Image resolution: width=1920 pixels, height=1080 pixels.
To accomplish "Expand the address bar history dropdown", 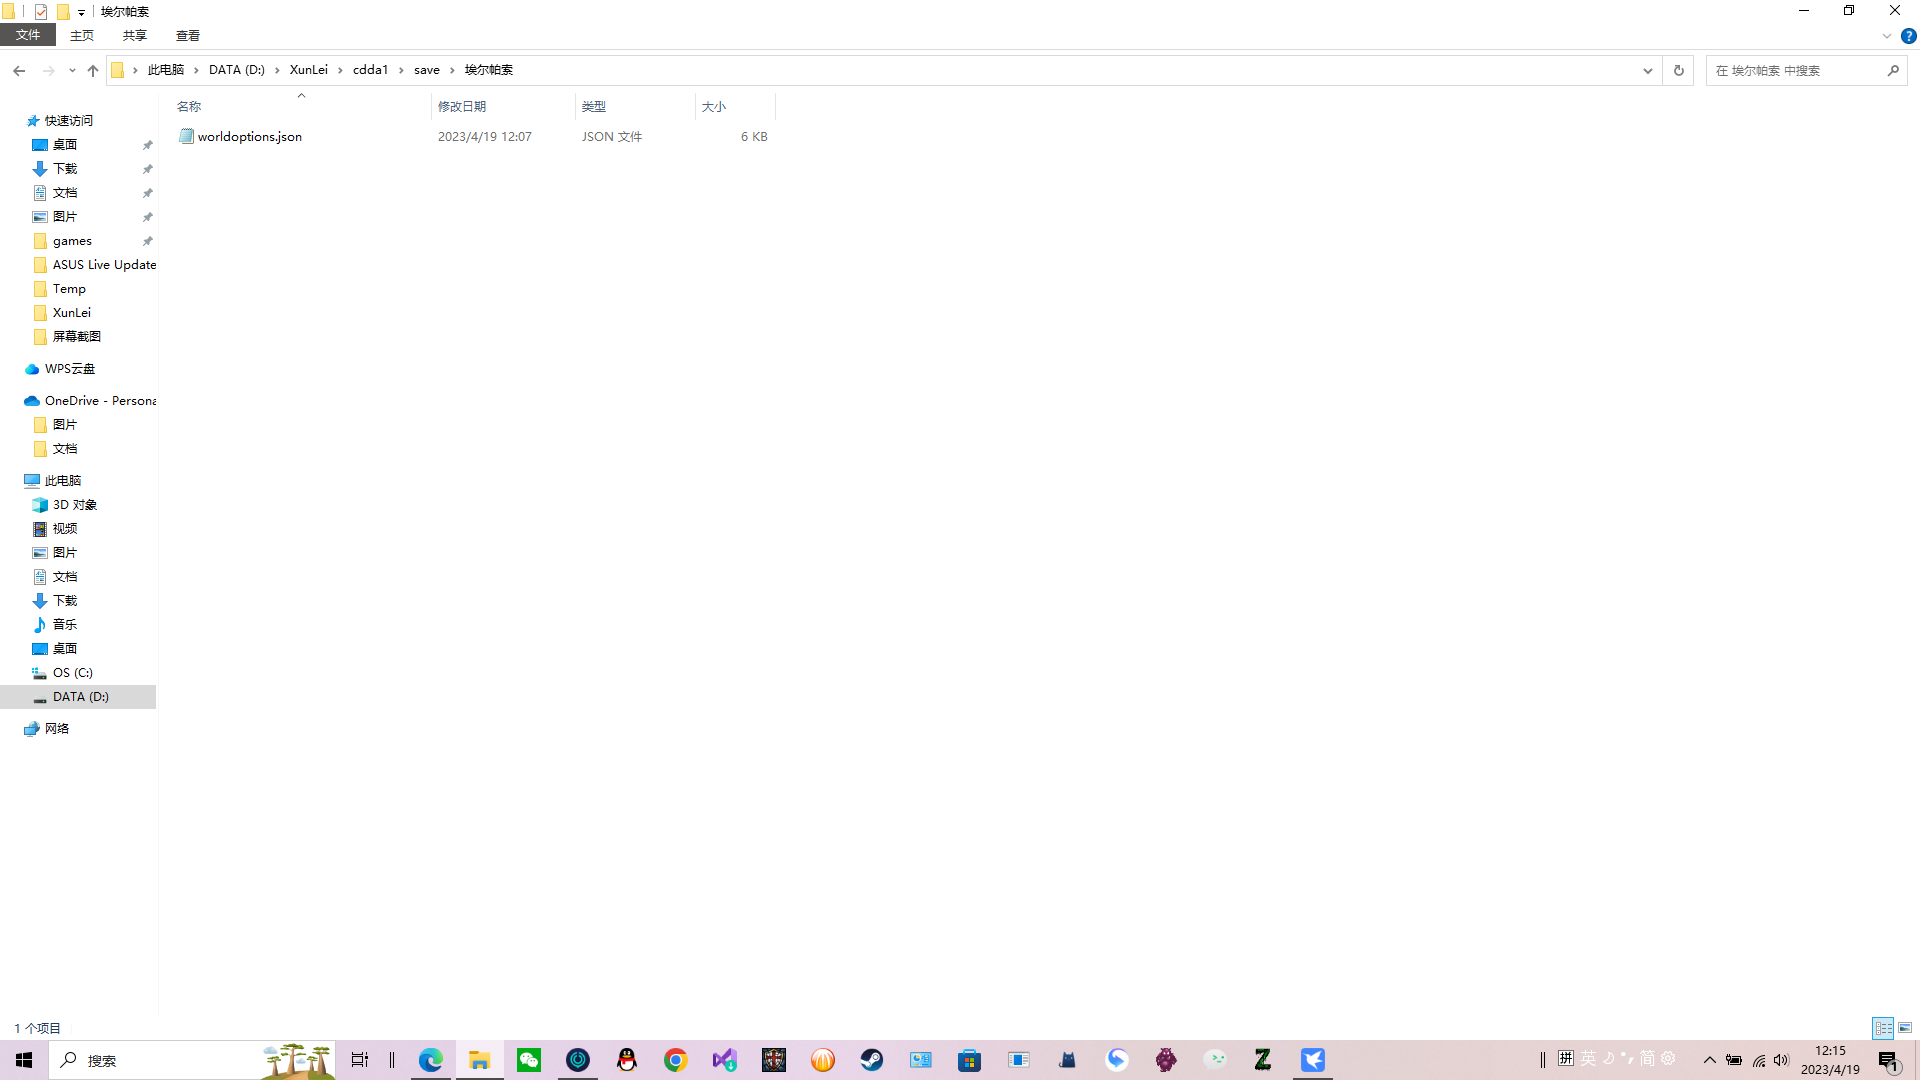I will 1648,70.
